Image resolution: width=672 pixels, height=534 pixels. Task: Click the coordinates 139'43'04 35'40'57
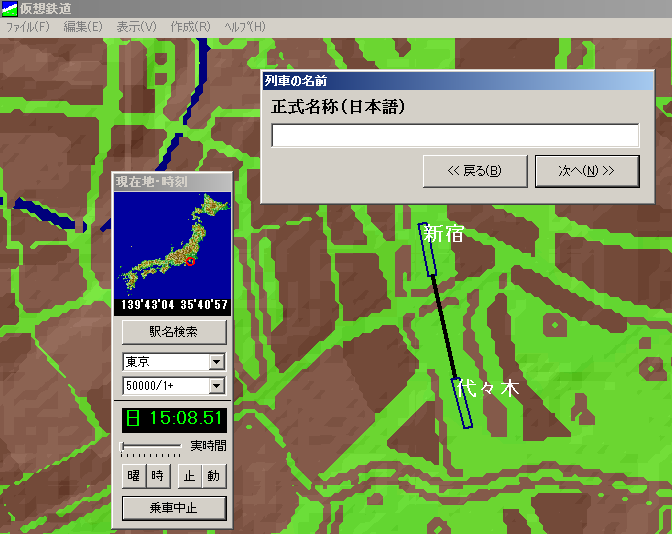174,305
